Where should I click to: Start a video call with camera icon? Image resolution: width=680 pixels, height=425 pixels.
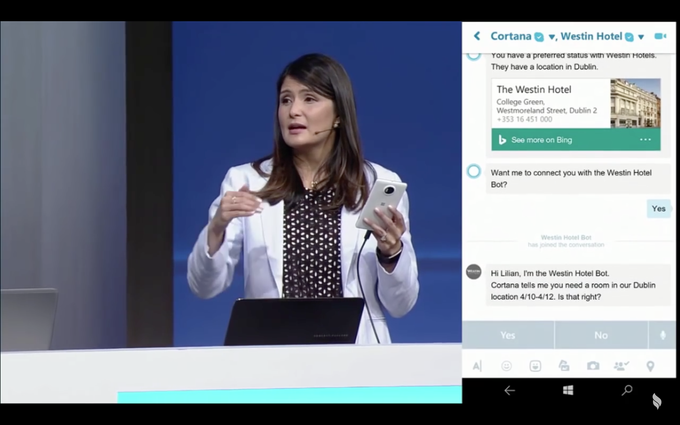[x=660, y=36]
